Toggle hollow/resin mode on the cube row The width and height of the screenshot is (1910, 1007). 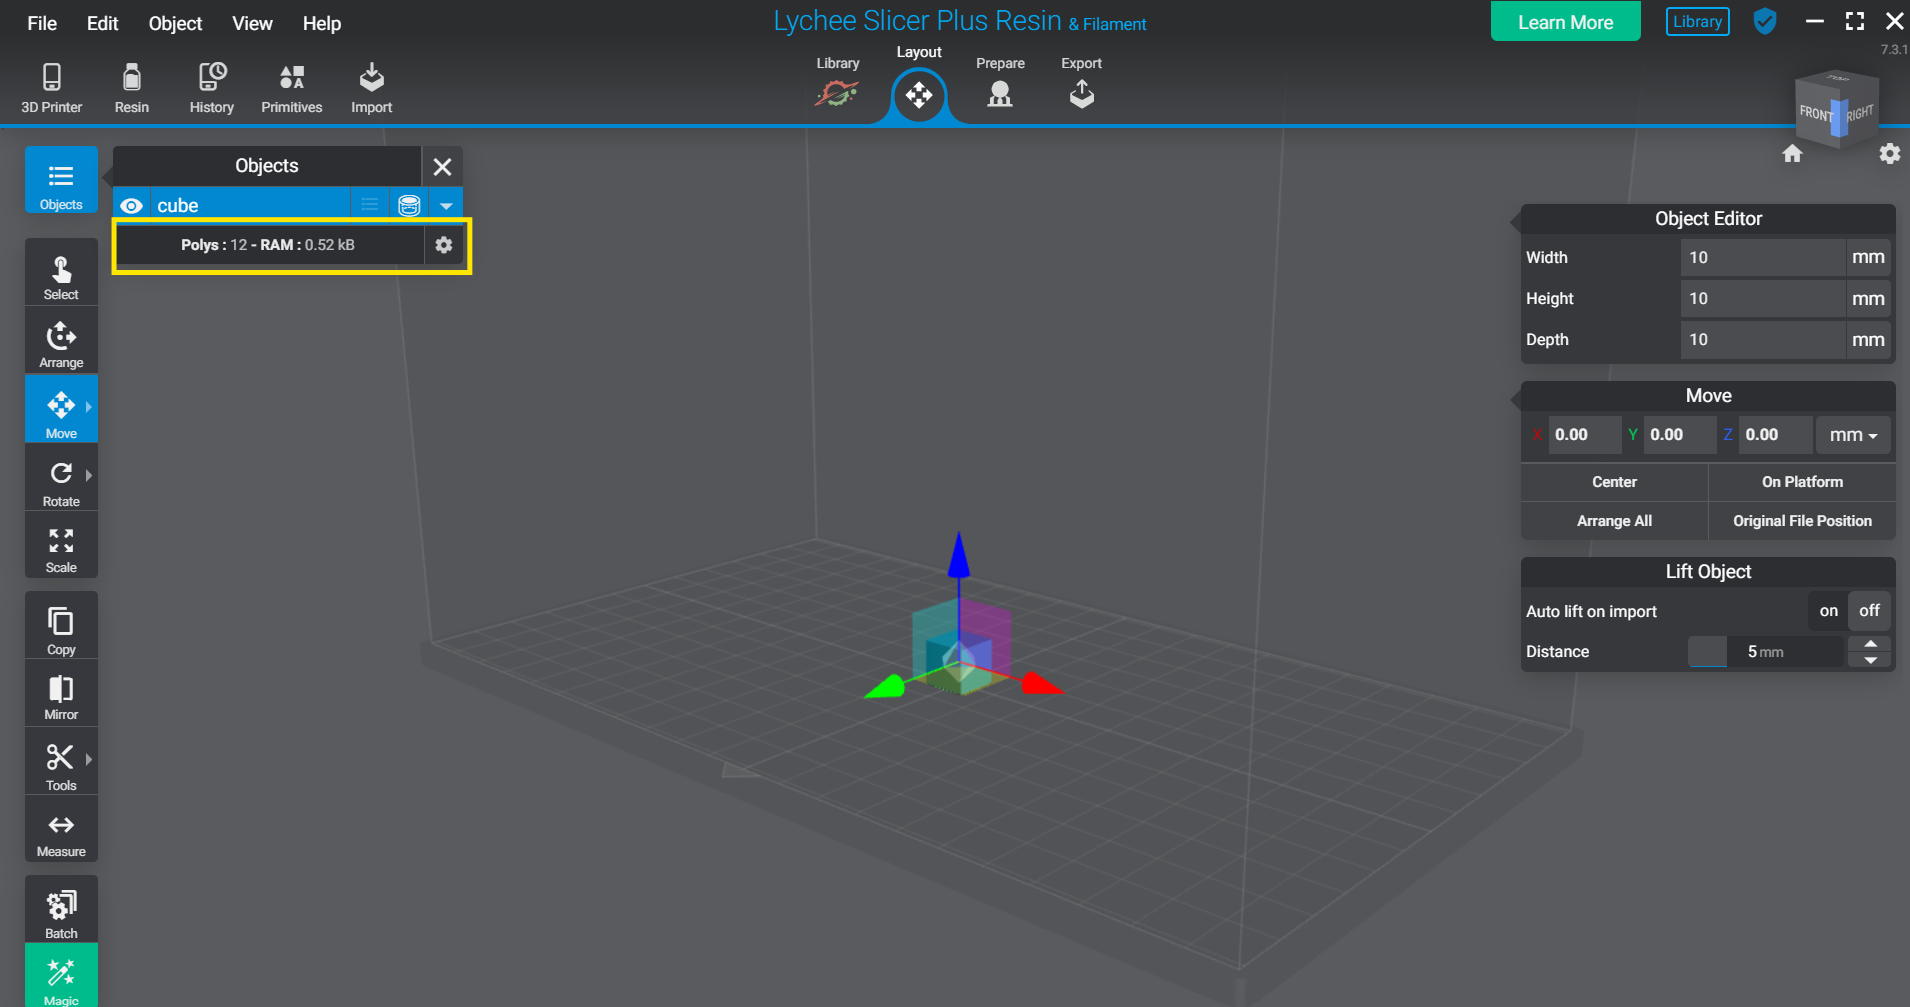click(407, 204)
